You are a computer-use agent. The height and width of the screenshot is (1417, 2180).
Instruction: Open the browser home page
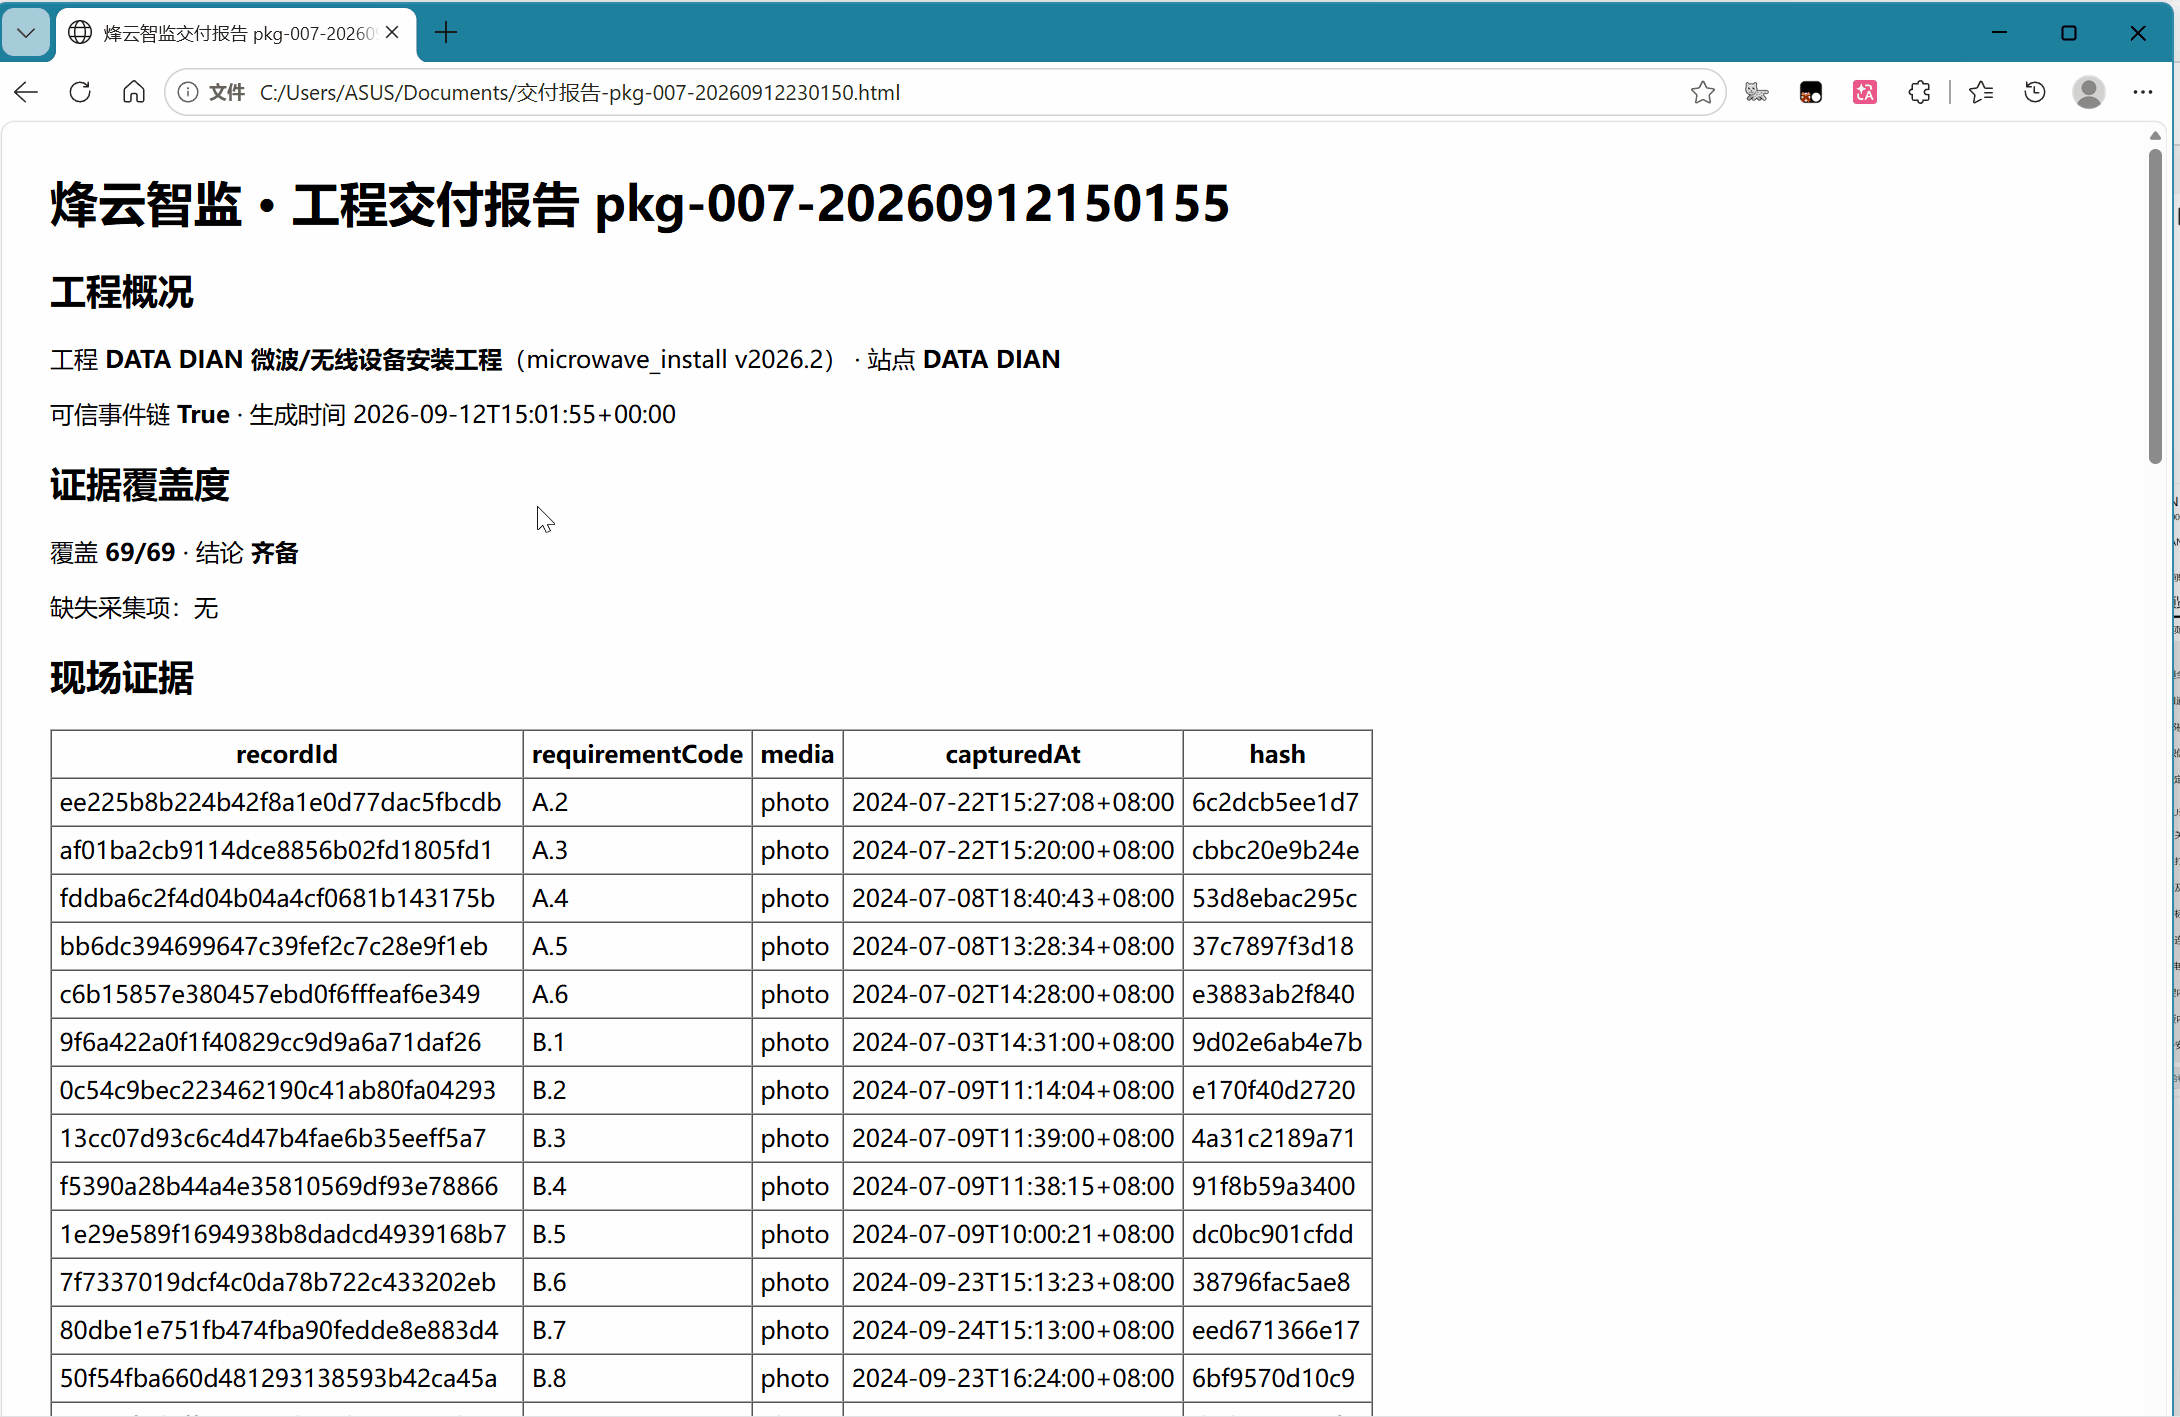click(x=134, y=92)
